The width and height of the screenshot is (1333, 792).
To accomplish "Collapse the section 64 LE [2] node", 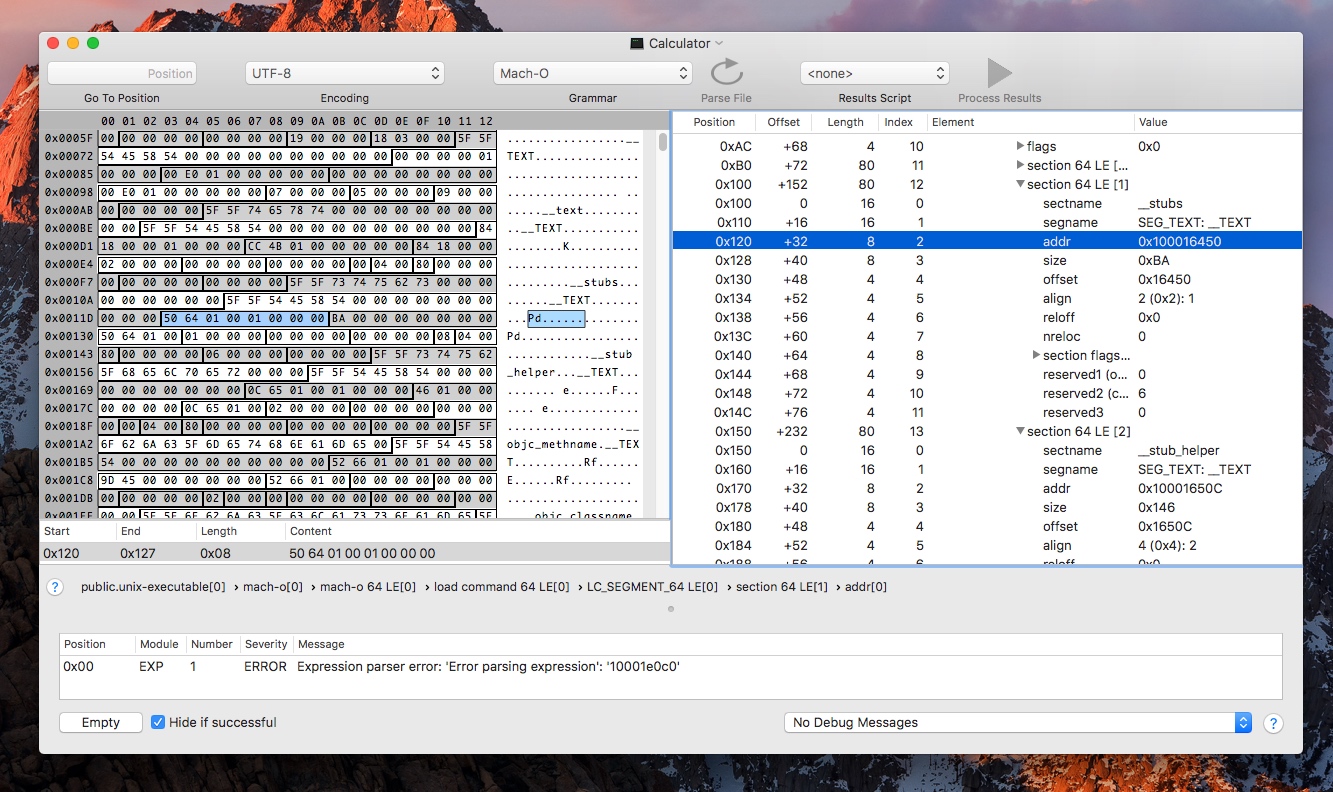I will 1020,431.
